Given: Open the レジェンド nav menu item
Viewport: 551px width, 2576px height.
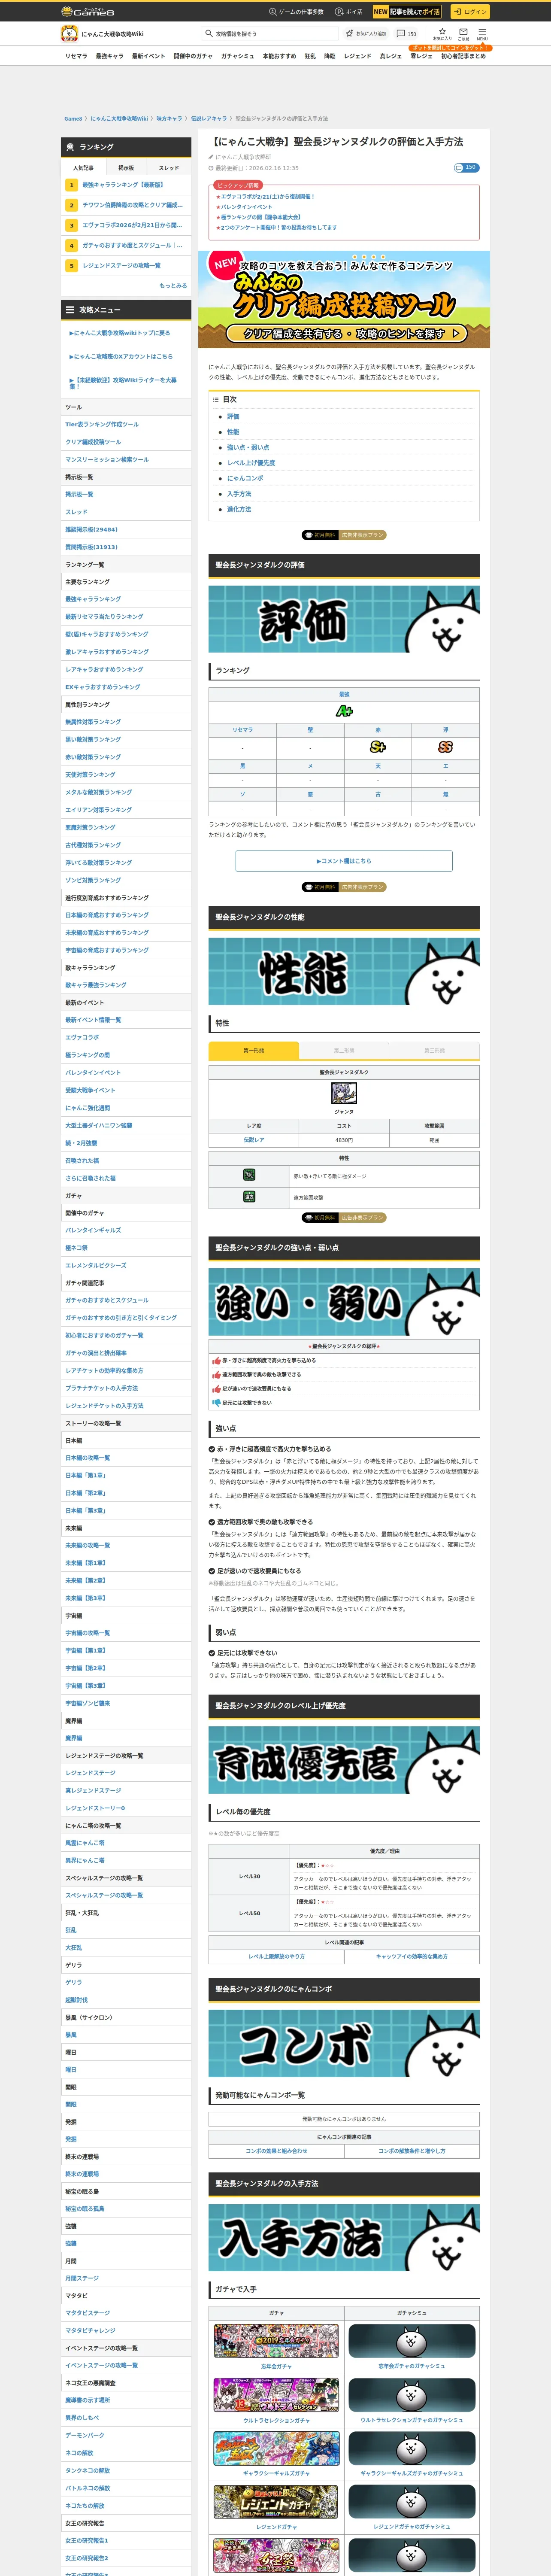Looking at the screenshot, I should pyautogui.click(x=357, y=56).
